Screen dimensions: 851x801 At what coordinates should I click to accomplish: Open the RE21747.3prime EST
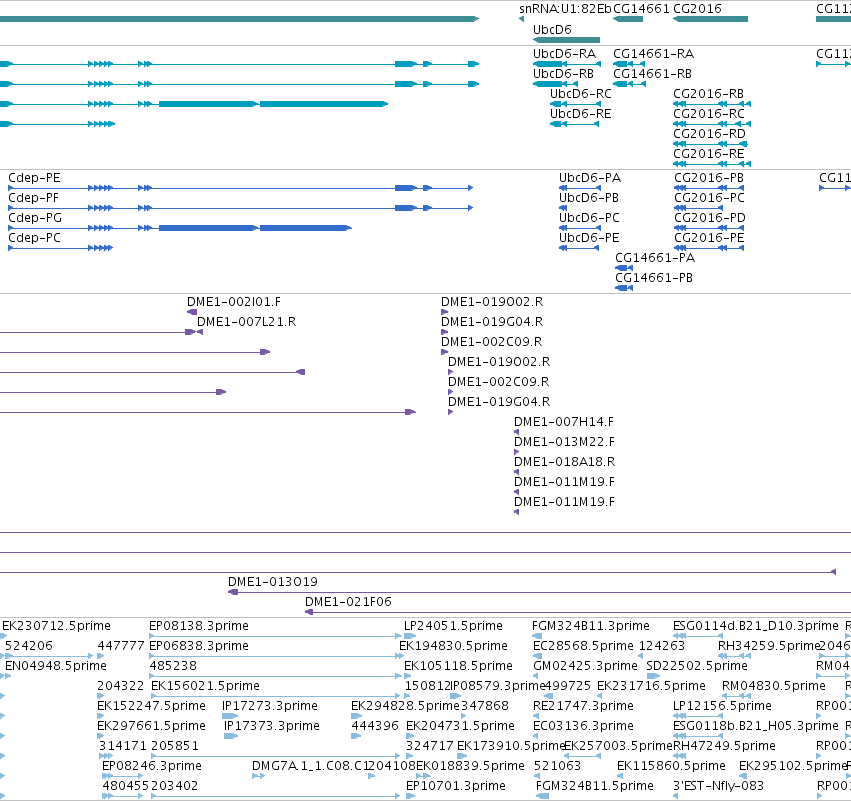pyautogui.click(x=583, y=707)
